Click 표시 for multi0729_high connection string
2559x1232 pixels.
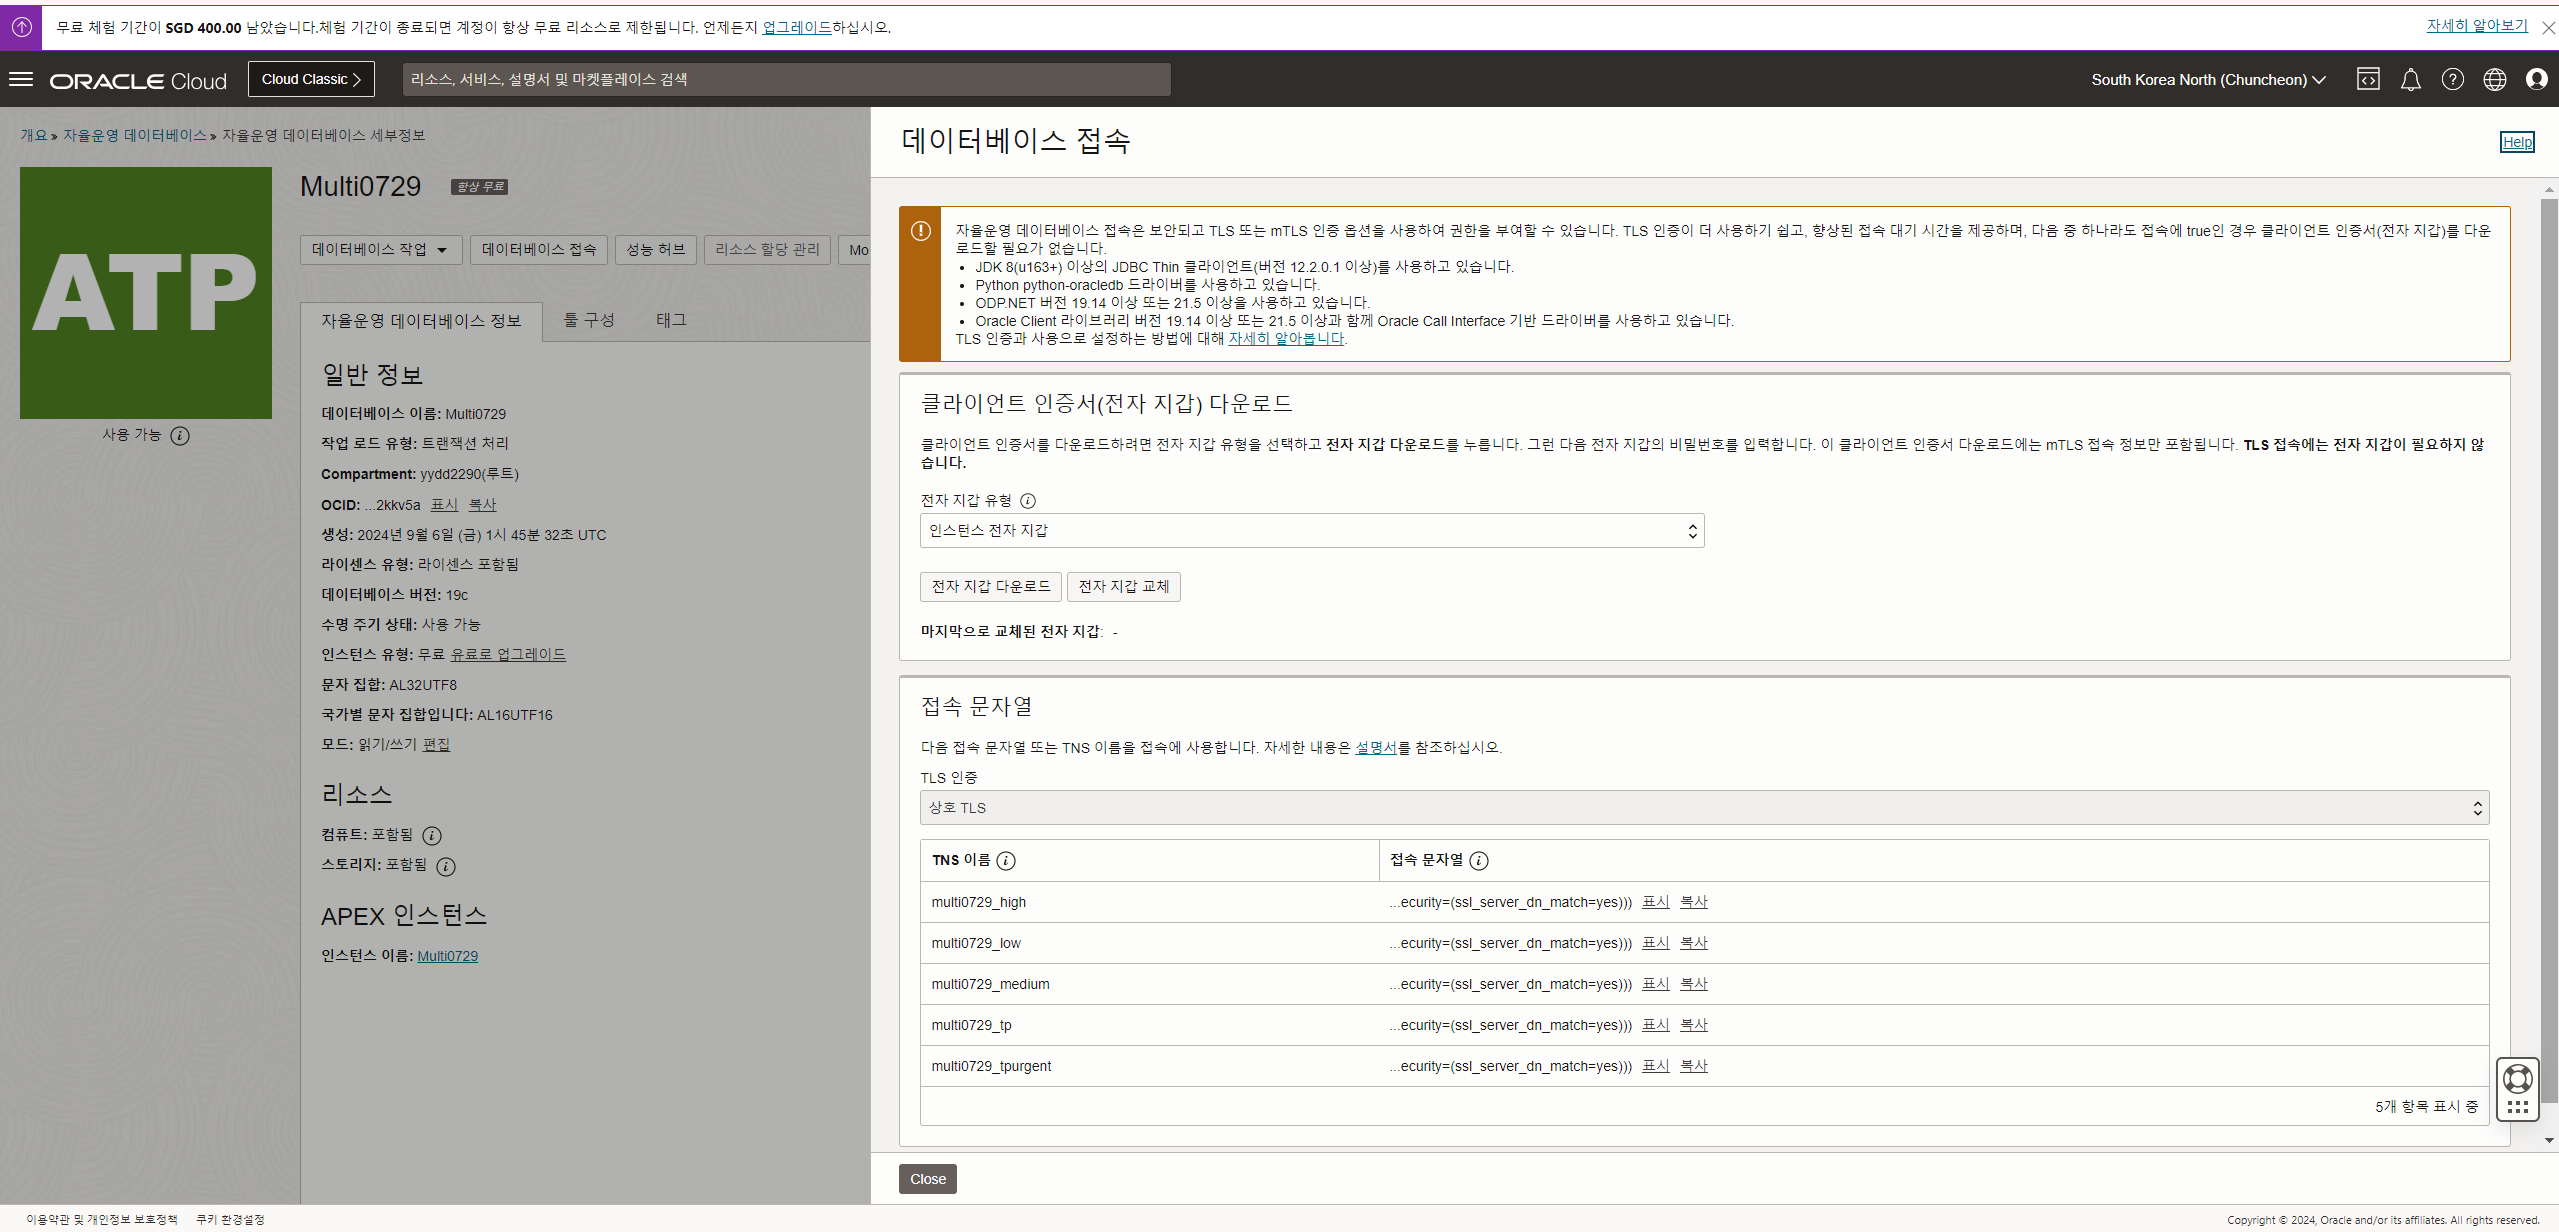coord(1656,902)
